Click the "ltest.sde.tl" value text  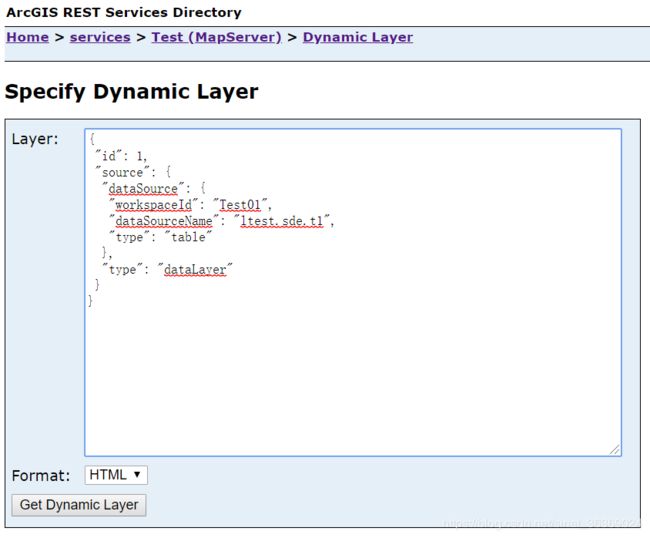(282, 221)
